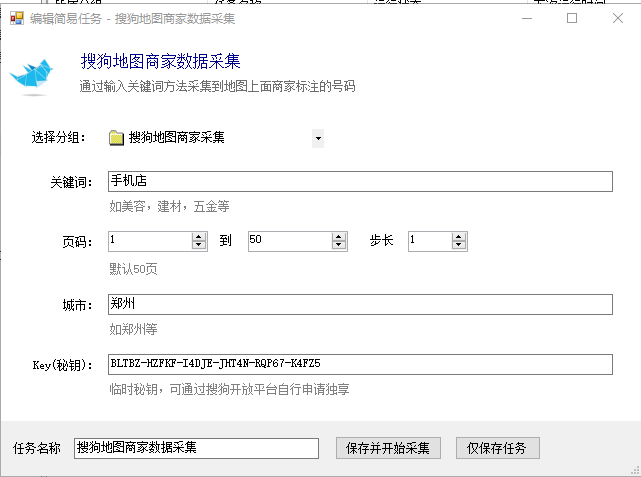Image resolution: width=641 pixels, height=477 pixels.
Task: Click the 关键词 label
Action: click(72, 182)
